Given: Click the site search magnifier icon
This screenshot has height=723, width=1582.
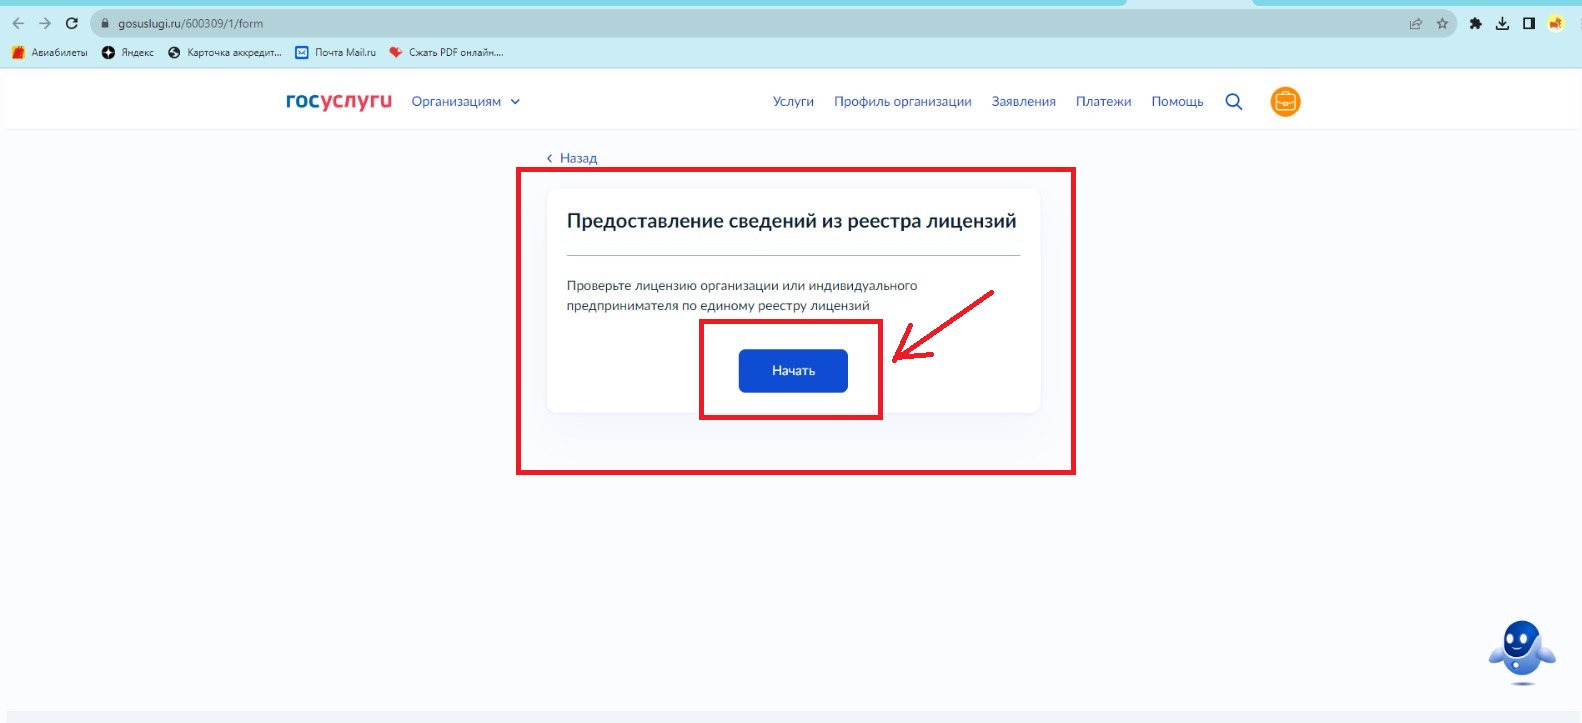Looking at the screenshot, I should coord(1234,101).
